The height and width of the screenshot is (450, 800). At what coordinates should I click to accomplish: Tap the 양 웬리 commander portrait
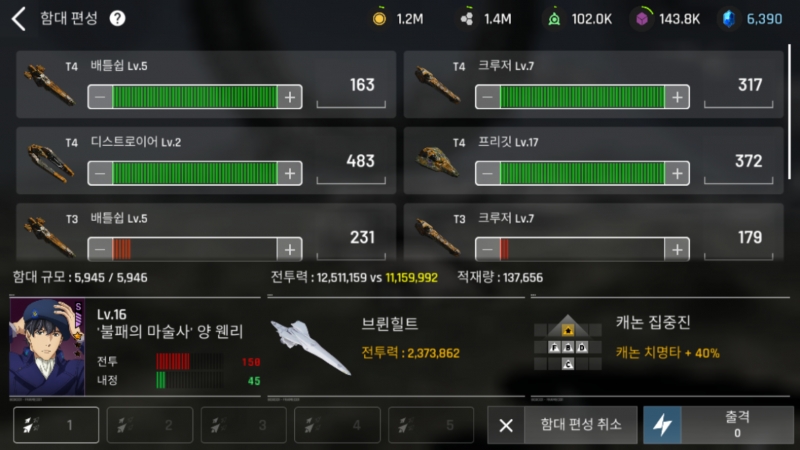47,347
